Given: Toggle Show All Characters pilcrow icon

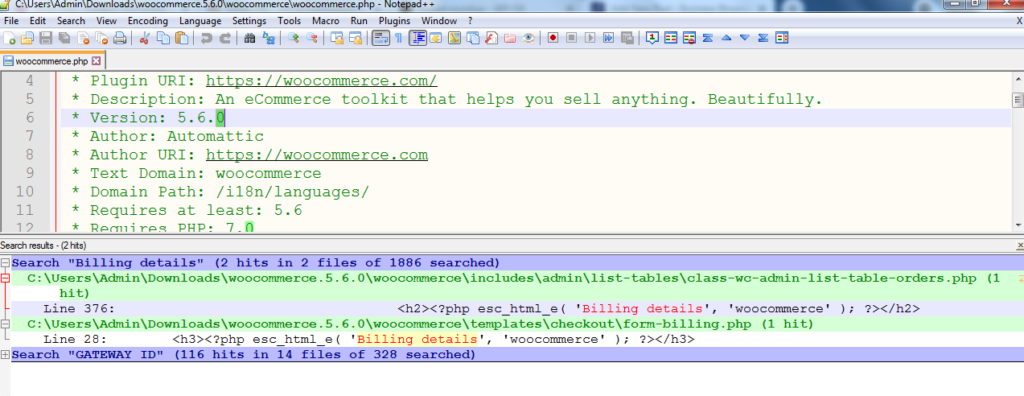Looking at the screenshot, I should pyautogui.click(x=398, y=38).
